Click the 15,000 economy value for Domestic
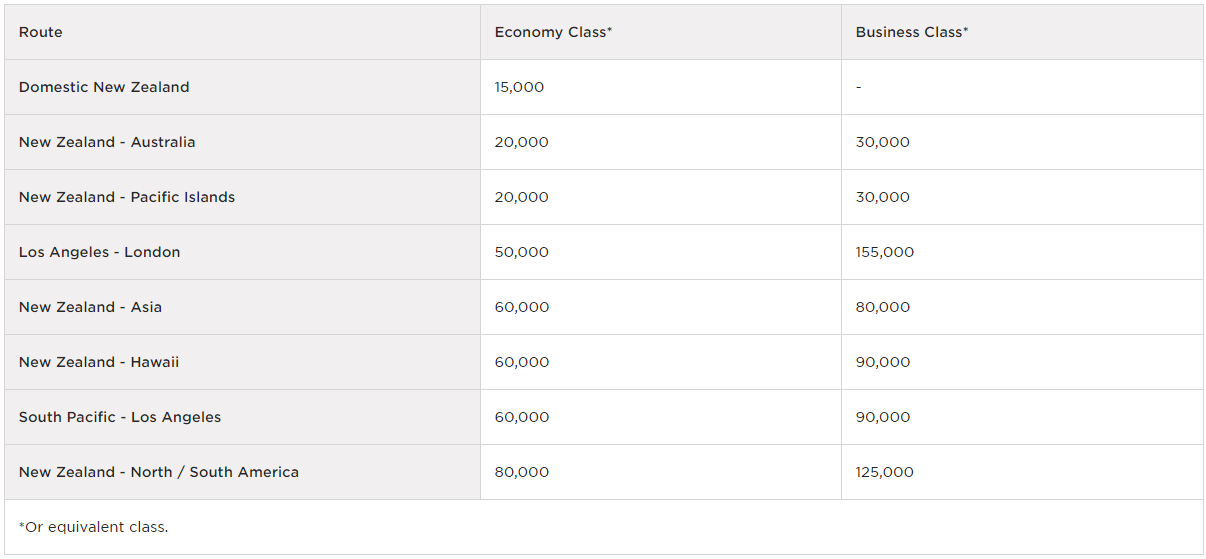Screen dimensions: 1206x559 pos(519,87)
